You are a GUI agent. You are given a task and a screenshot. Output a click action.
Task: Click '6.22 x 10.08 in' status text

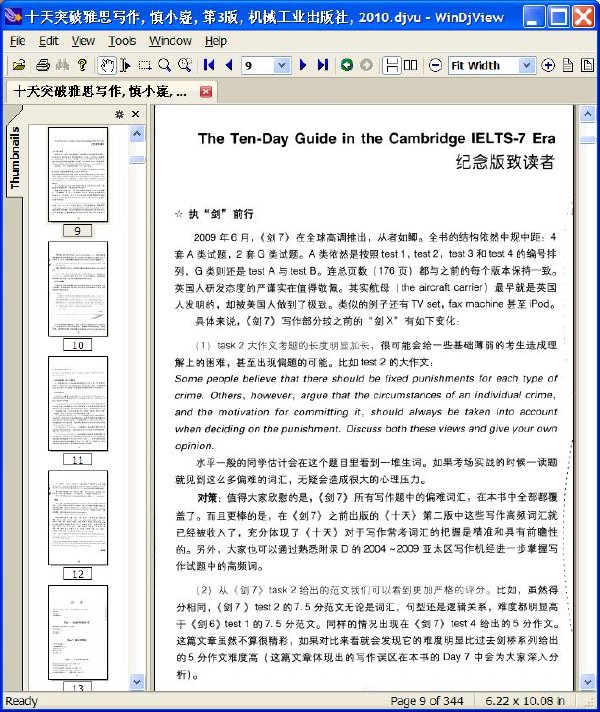(x=525, y=701)
